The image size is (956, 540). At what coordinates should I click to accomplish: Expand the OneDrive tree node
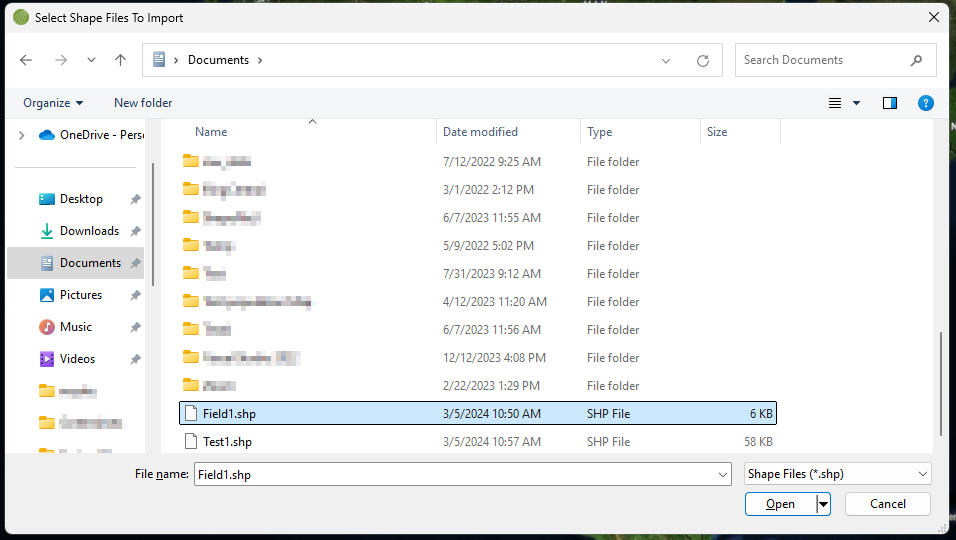(21, 135)
